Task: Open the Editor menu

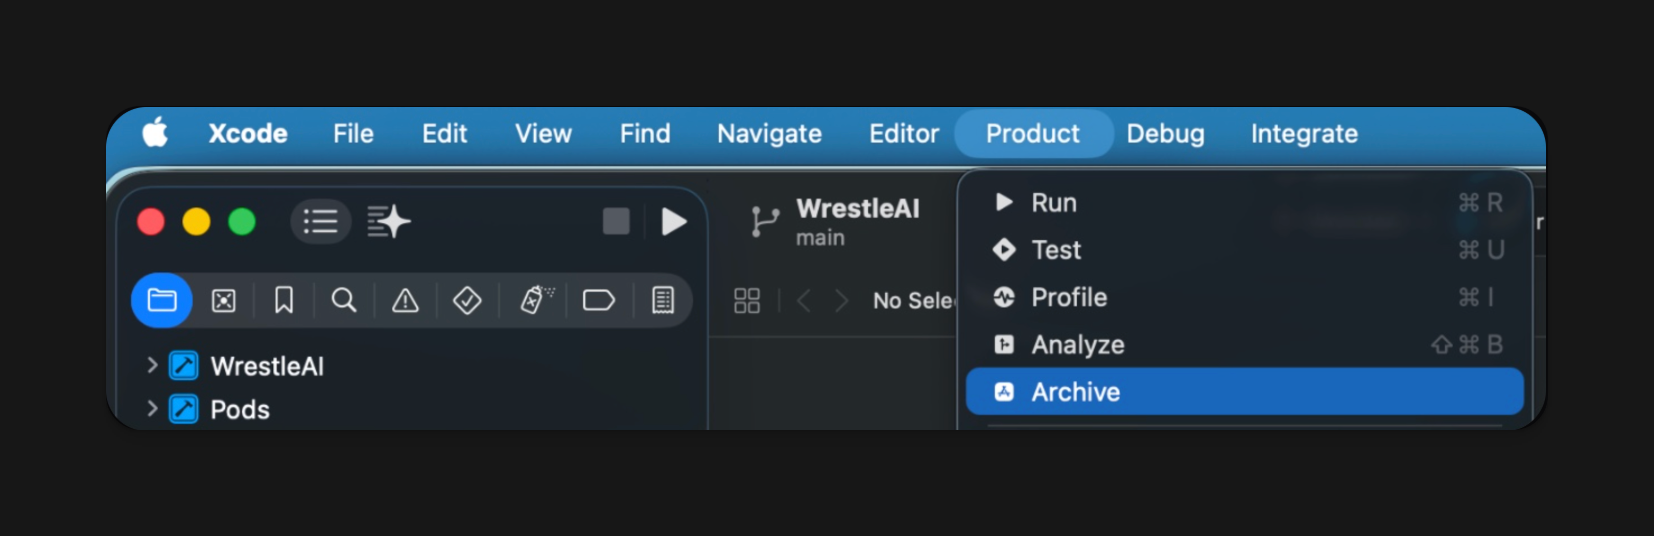Action: click(x=904, y=133)
